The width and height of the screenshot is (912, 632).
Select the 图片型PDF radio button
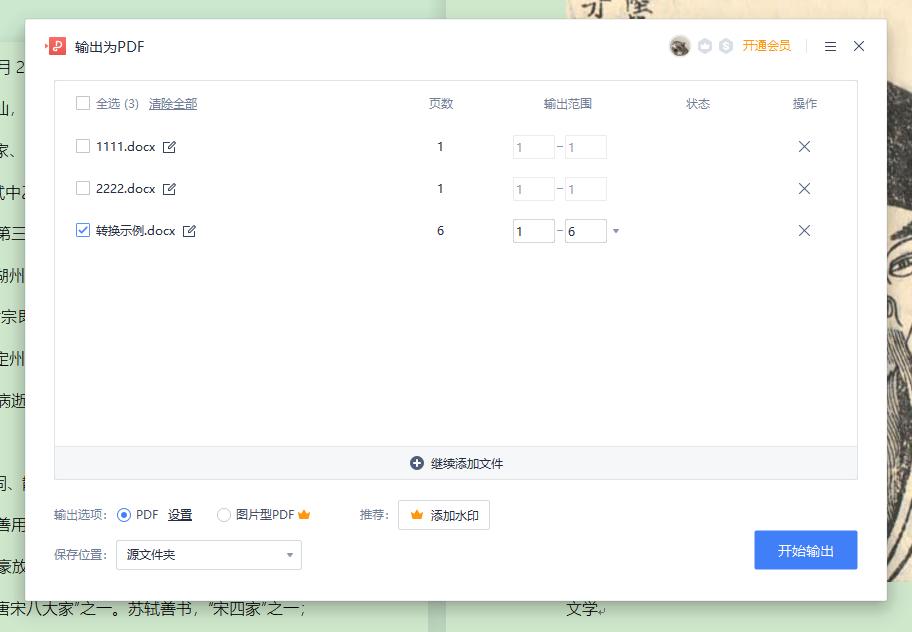[222, 514]
